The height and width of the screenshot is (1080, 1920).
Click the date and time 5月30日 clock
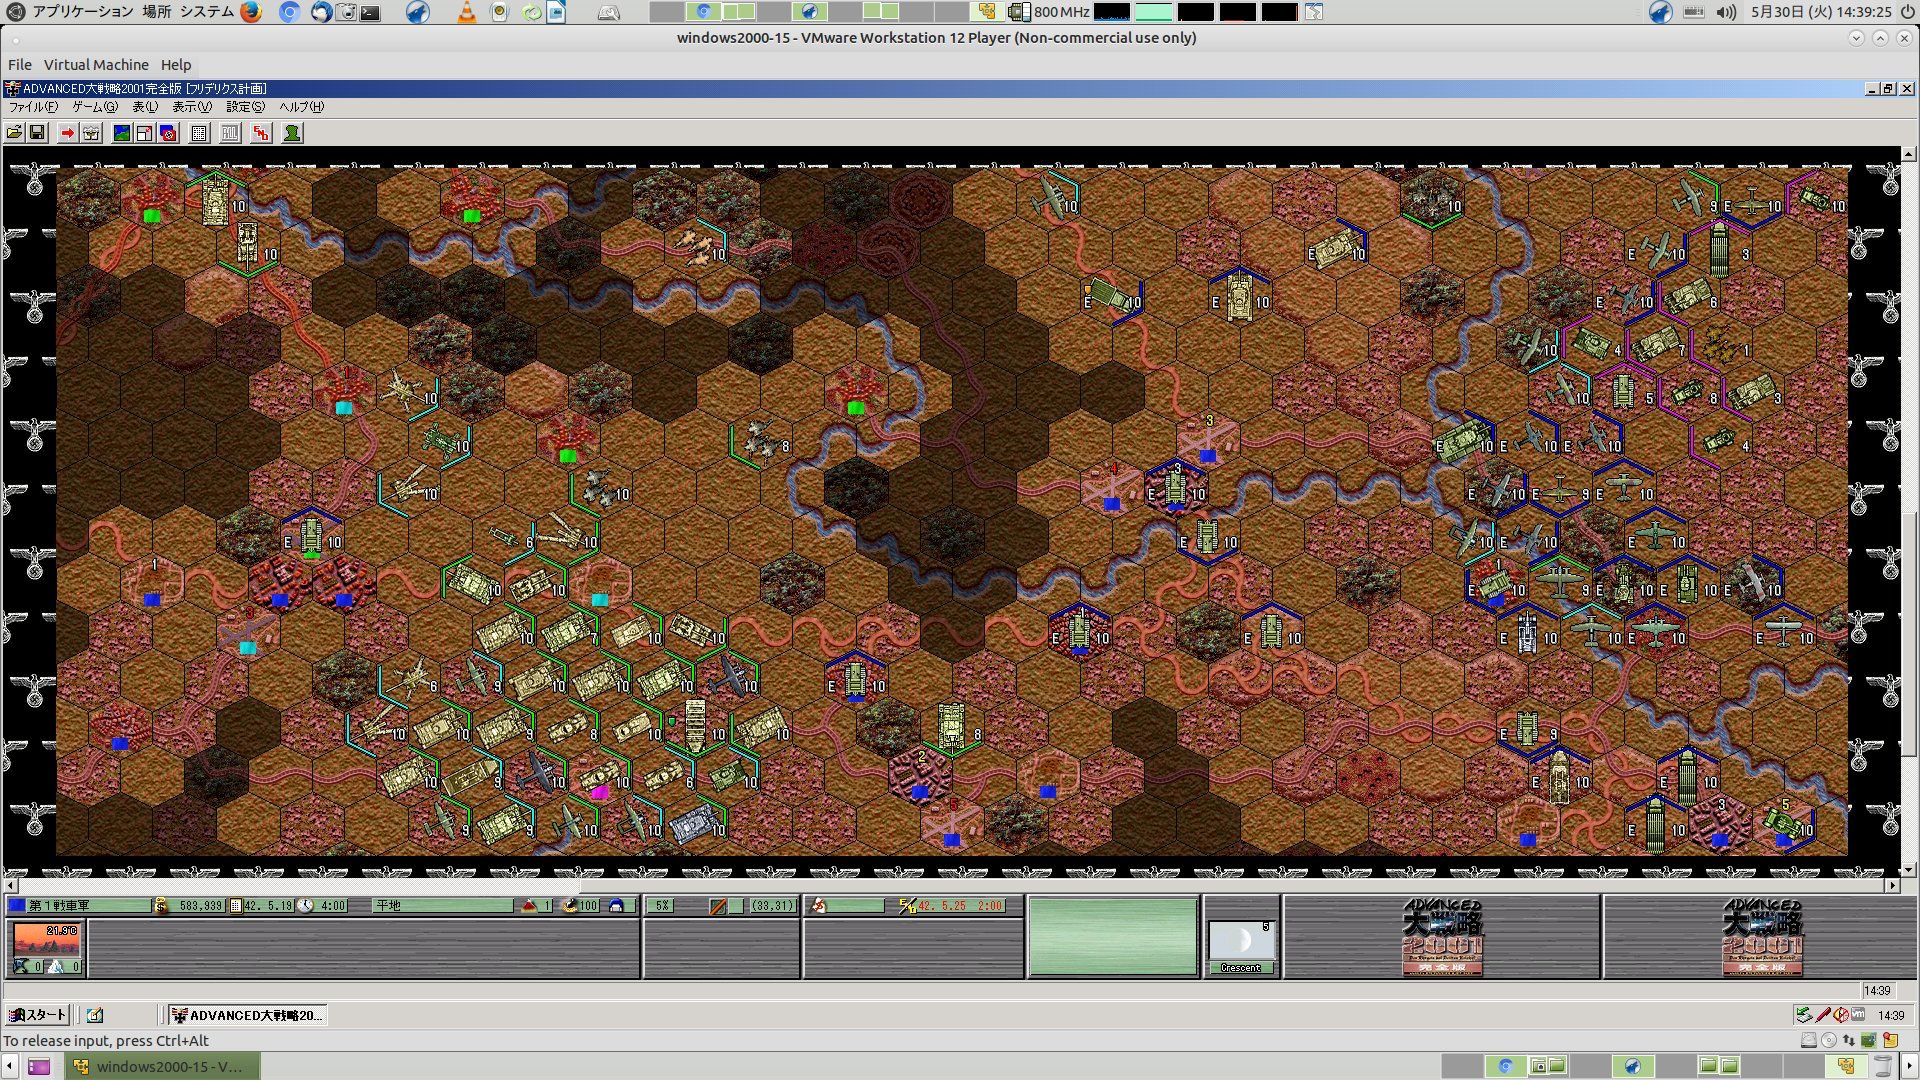pyautogui.click(x=1821, y=12)
